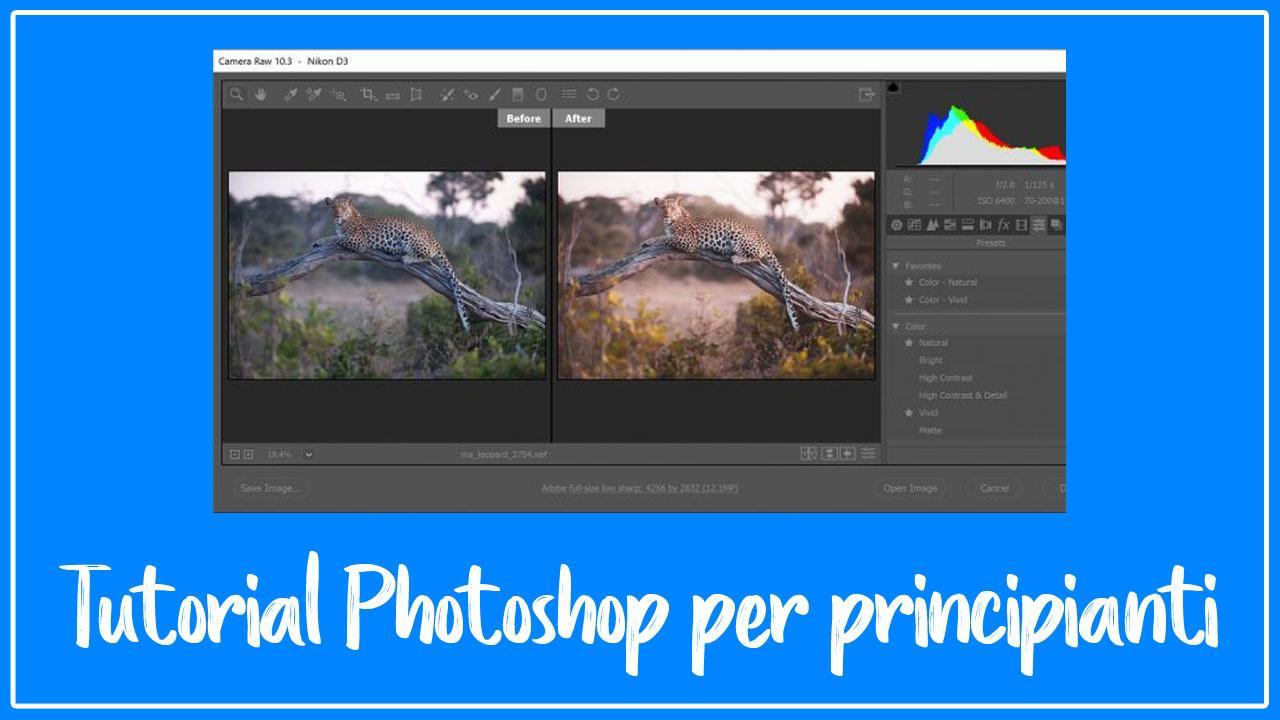1280x720 pixels.
Task: Select the White Balance eyedropper tool
Action: pos(290,94)
